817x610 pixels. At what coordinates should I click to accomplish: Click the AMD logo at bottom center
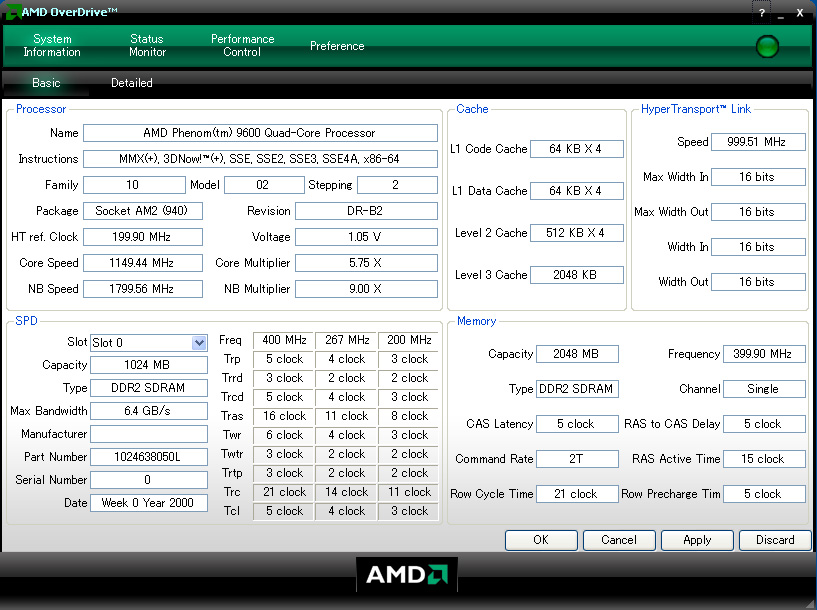[x=407, y=575]
